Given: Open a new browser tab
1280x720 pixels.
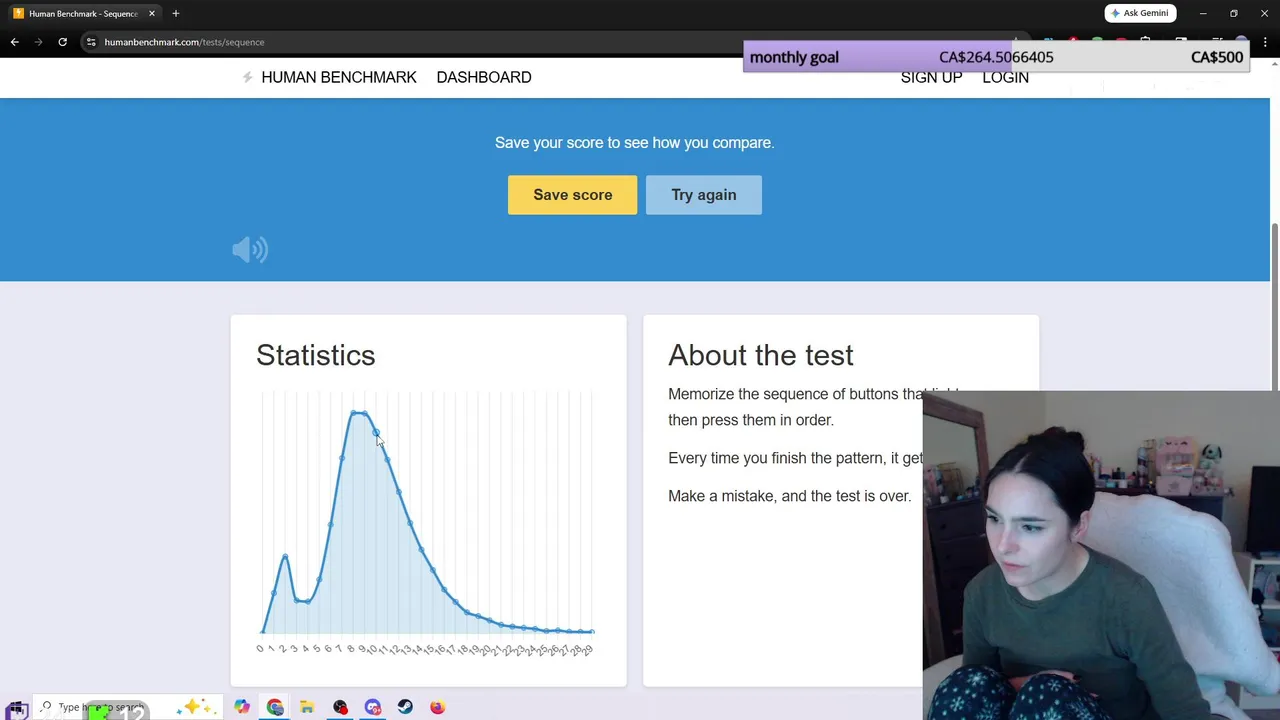Looking at the screenshot, I should tap(176, 13).
